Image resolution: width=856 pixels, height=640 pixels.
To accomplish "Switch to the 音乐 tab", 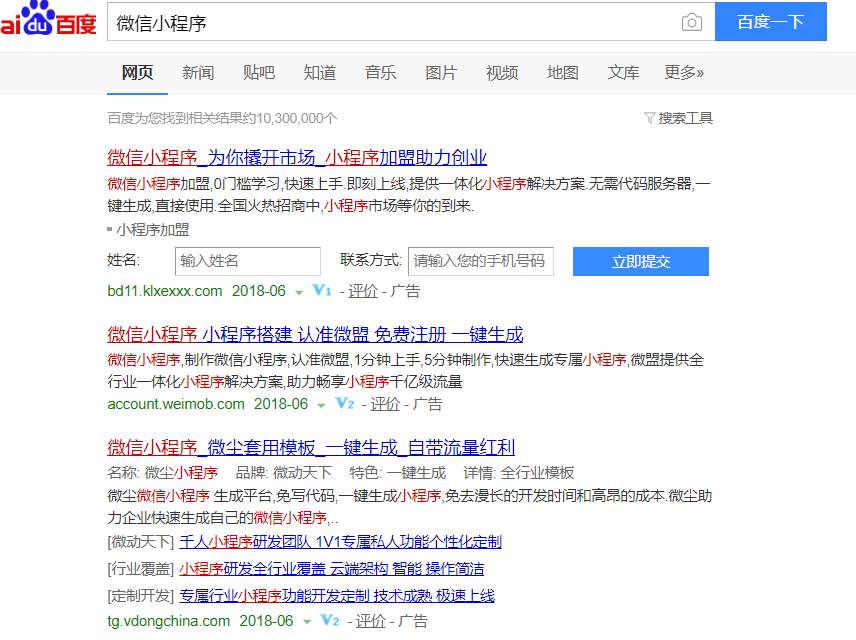I will tap(380, 72).
